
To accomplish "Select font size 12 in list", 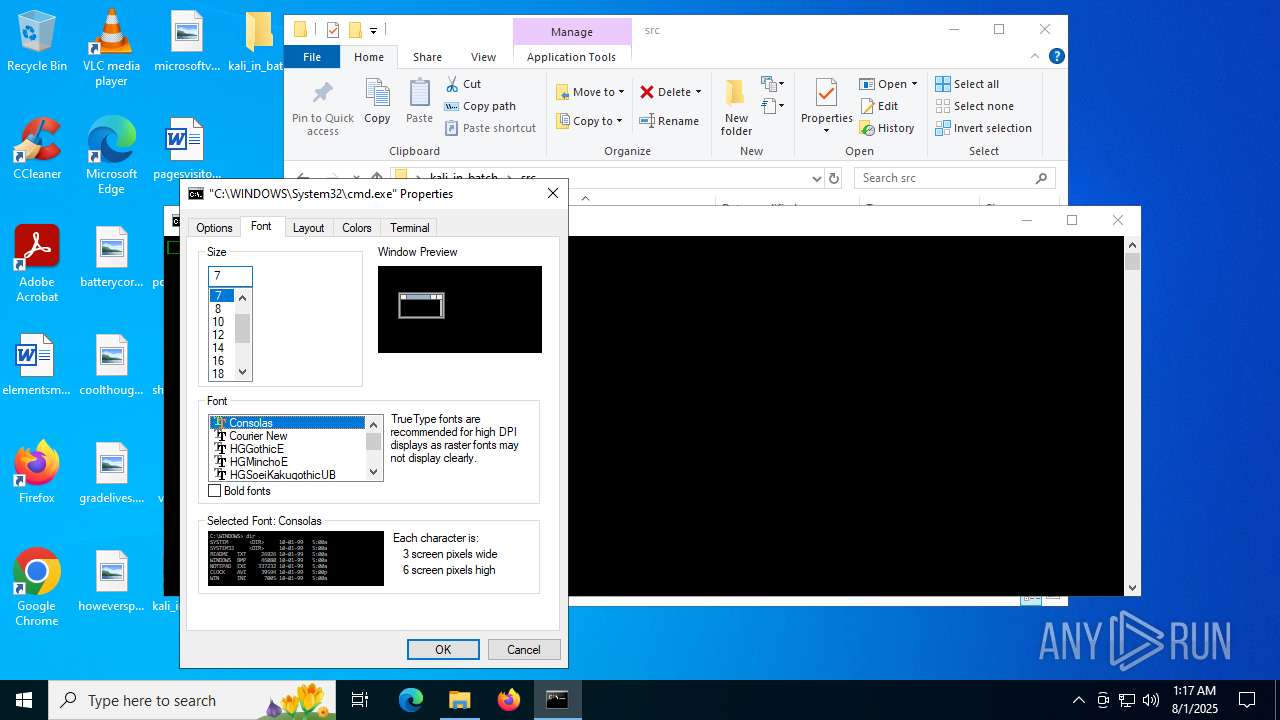I will (218, 335).
